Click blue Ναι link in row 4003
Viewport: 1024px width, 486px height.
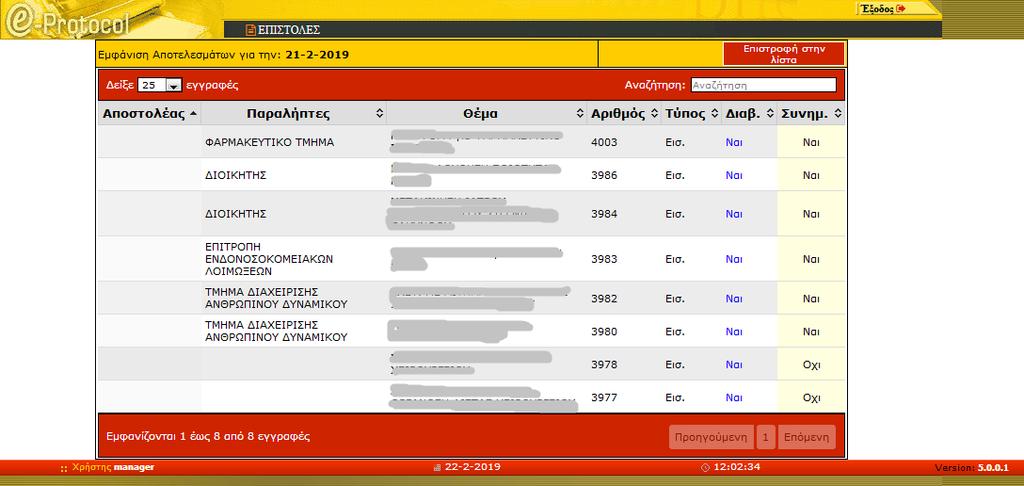click(734, 142)
